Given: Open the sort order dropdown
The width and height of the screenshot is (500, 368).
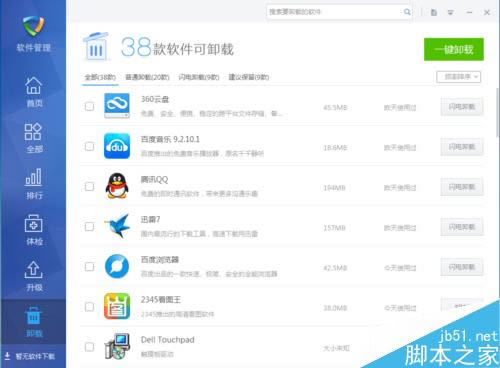Looking at the screenshot, I should pos(458,77).
